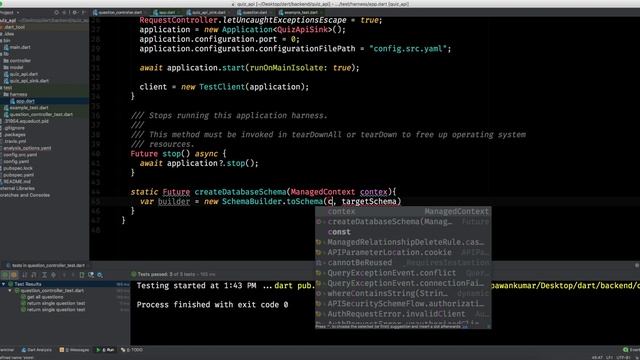The height and width of the screenshot is (360, 640).
Task: Click the sort tests alphabetically icon
Action: coord(24,275)
